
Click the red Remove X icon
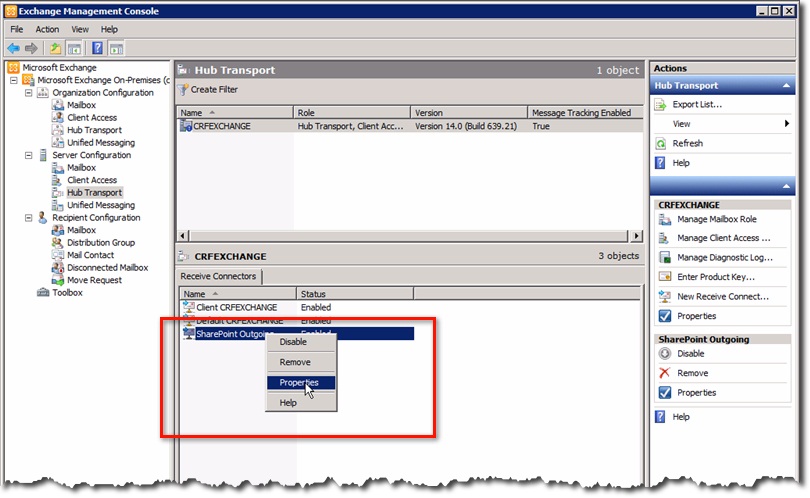(x=665, y=373)
